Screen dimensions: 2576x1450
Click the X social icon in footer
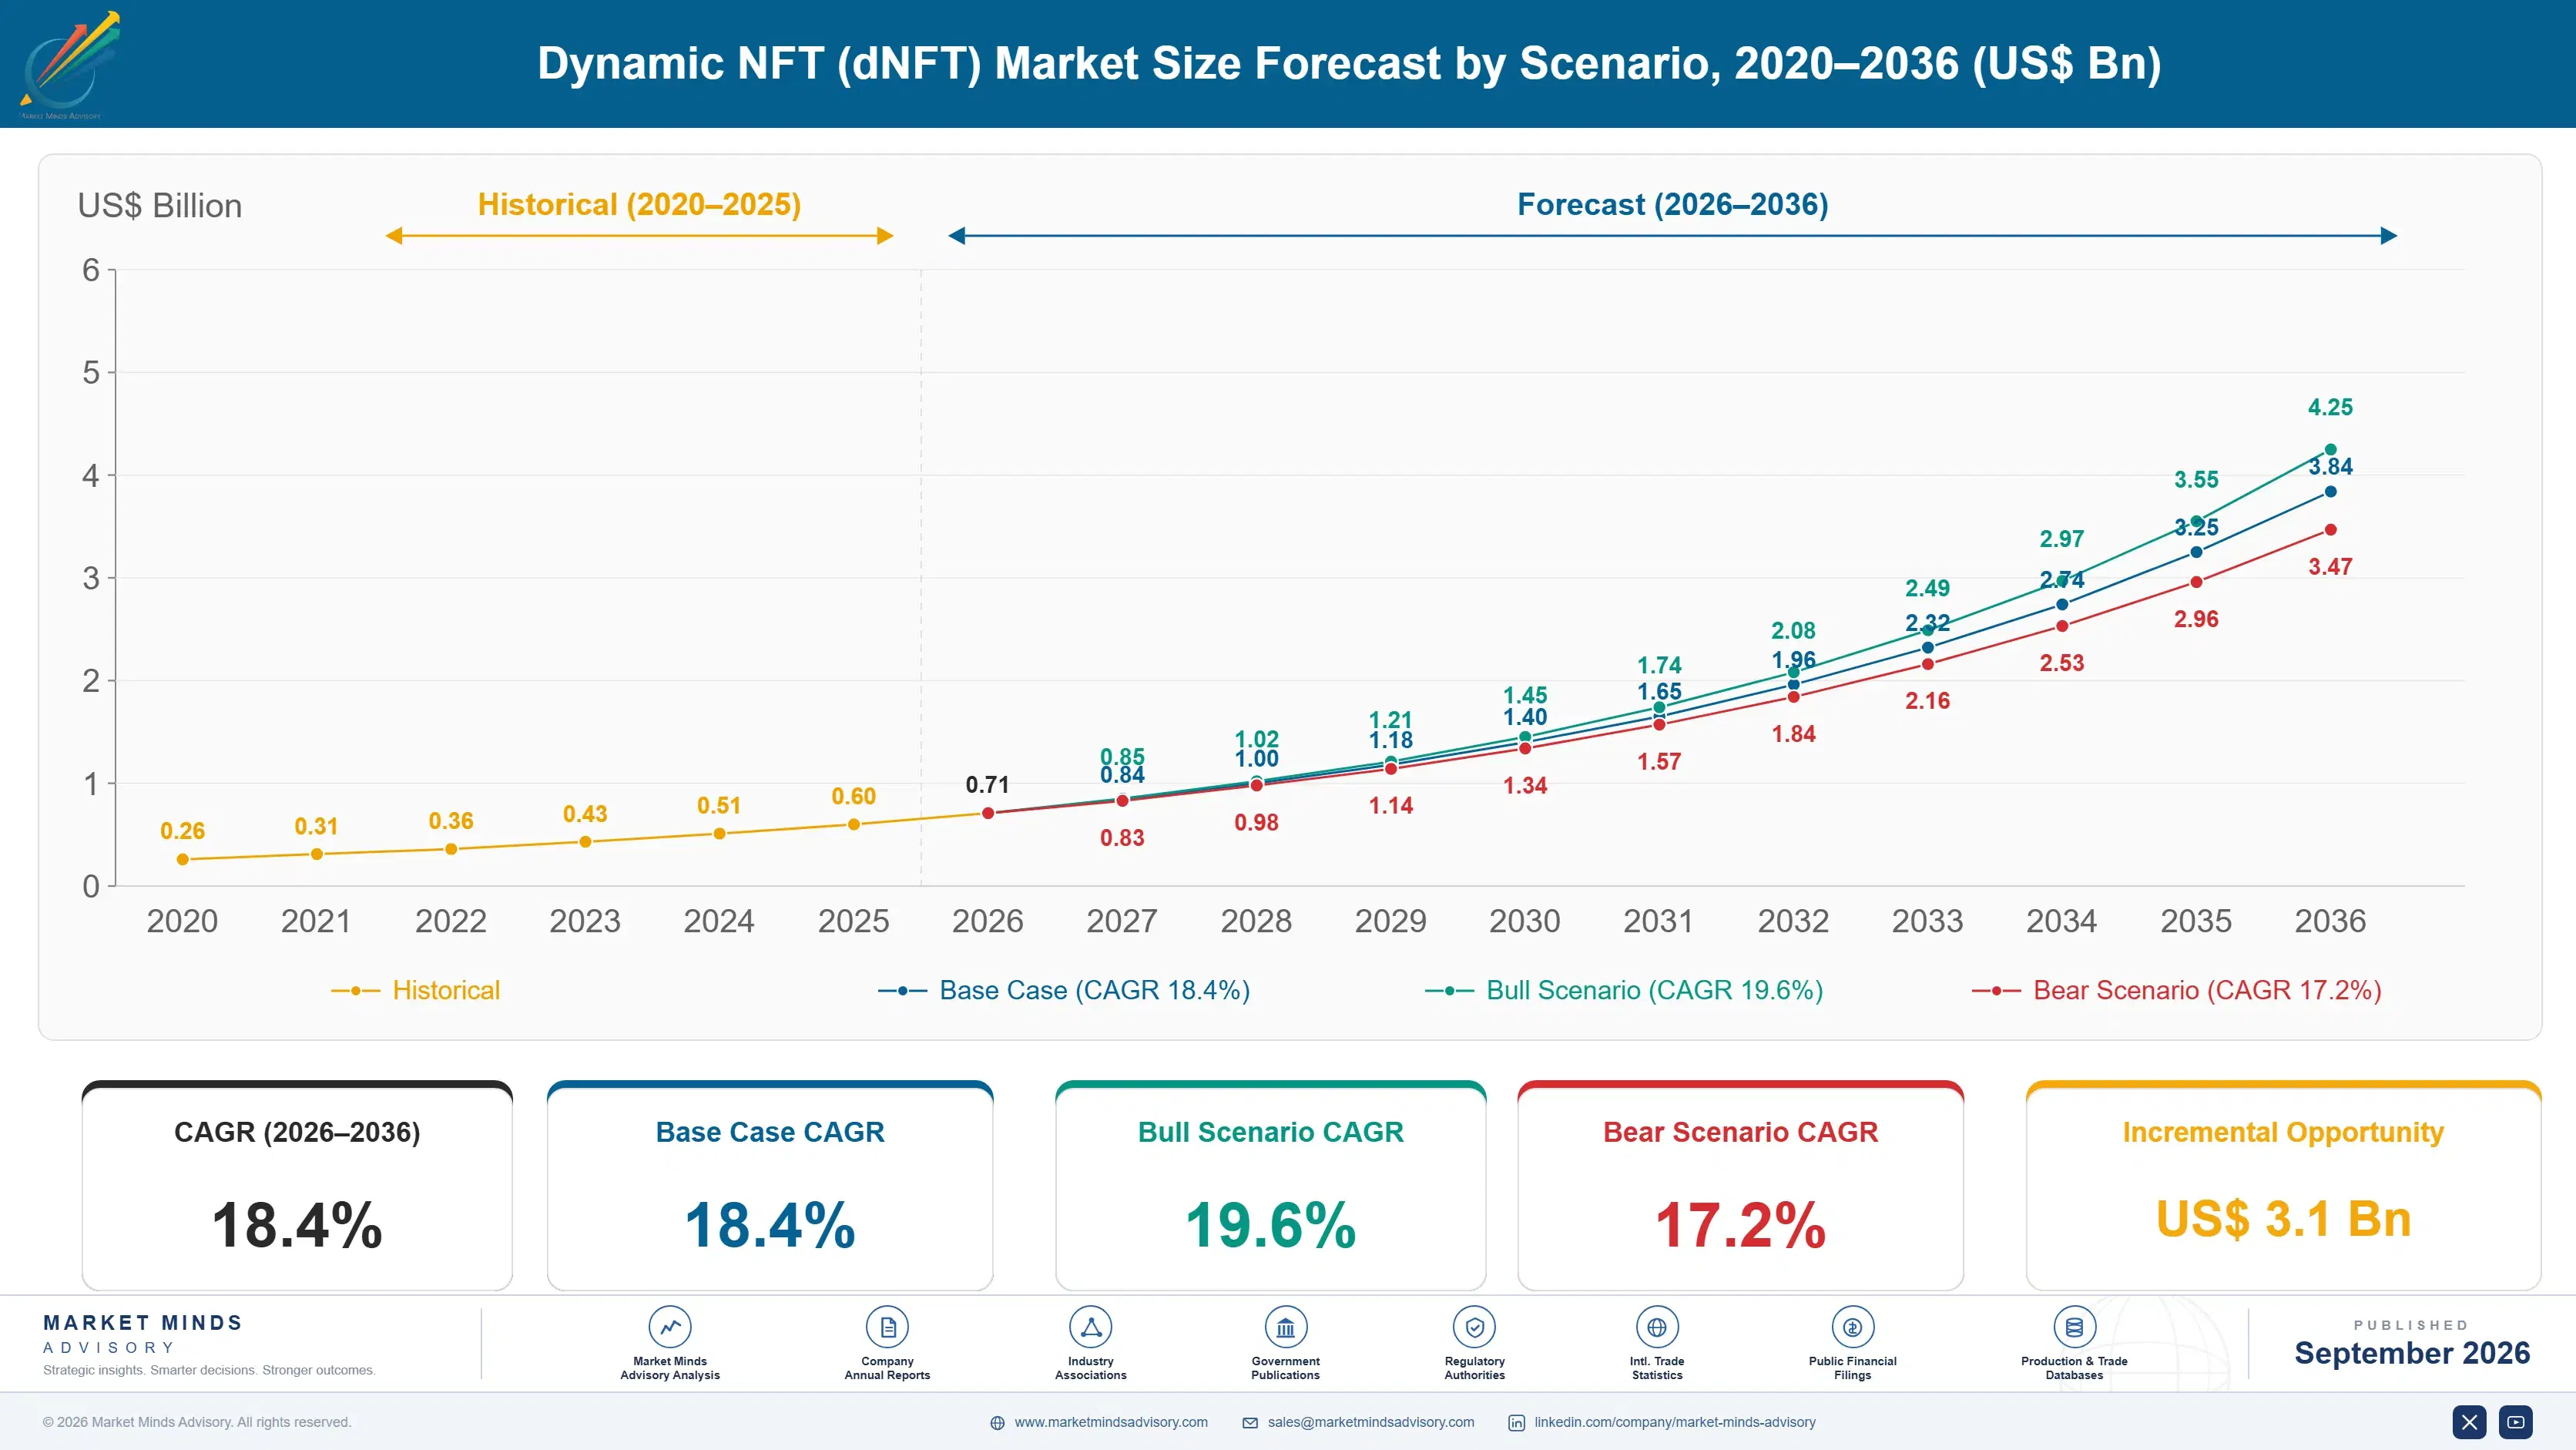[2469, 1422]
